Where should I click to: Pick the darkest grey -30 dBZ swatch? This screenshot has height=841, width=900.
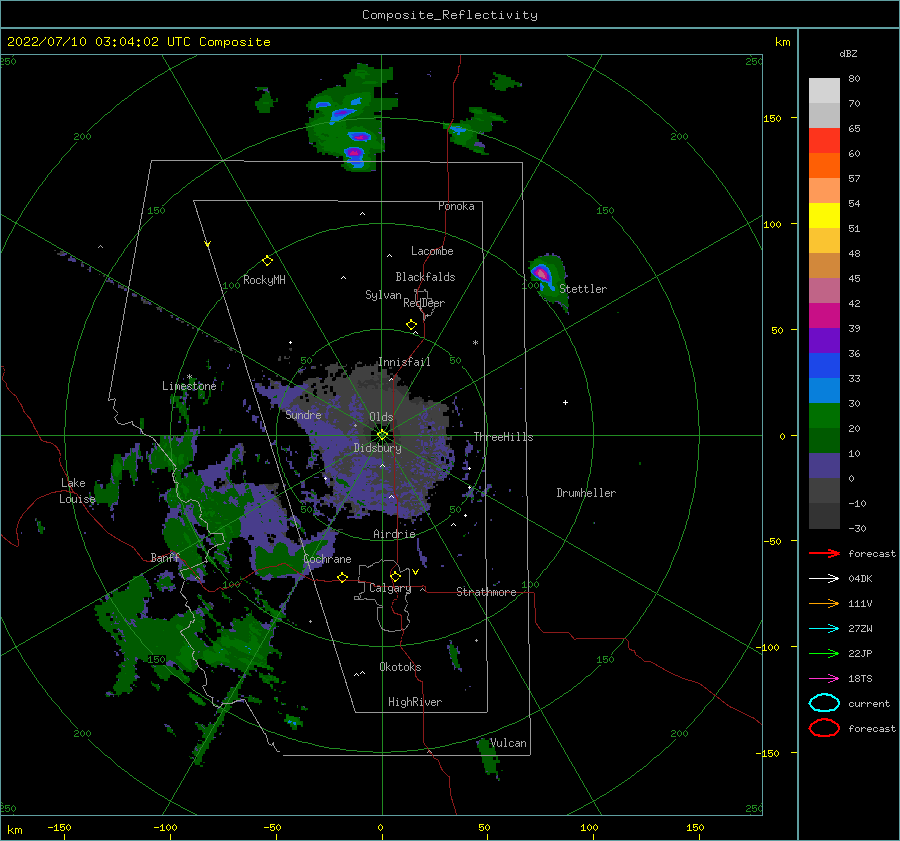pos(824,516)
